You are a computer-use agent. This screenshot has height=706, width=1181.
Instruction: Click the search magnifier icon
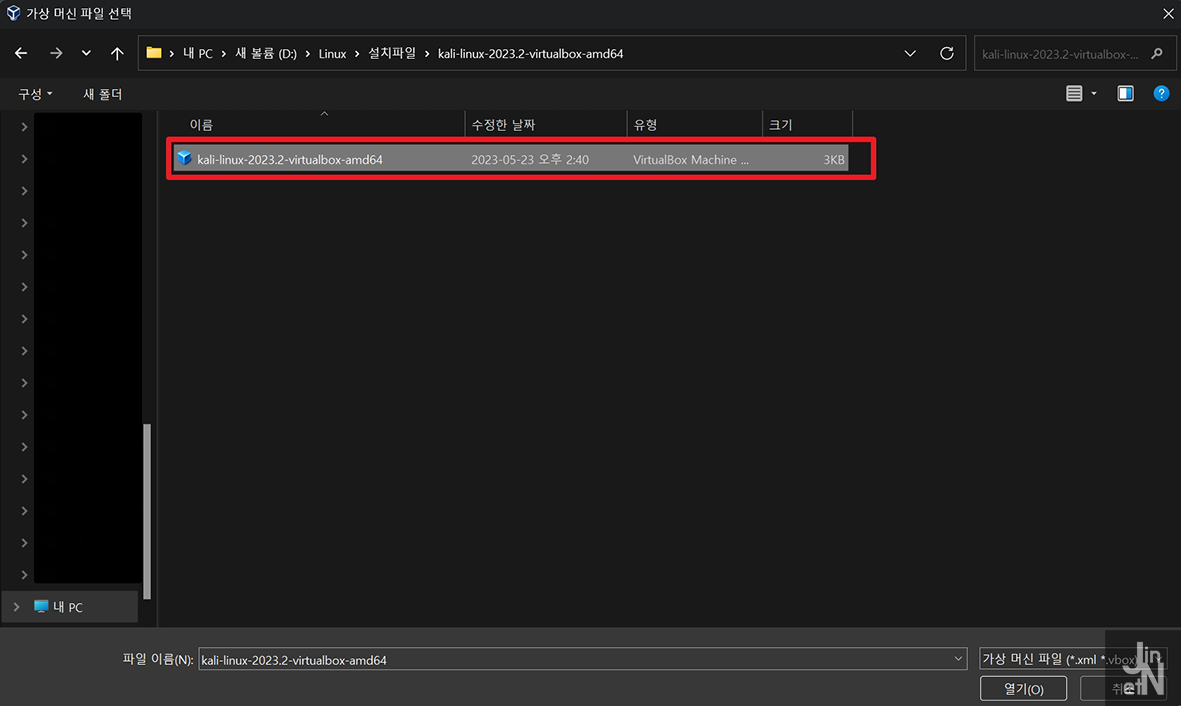(1158, 53)
